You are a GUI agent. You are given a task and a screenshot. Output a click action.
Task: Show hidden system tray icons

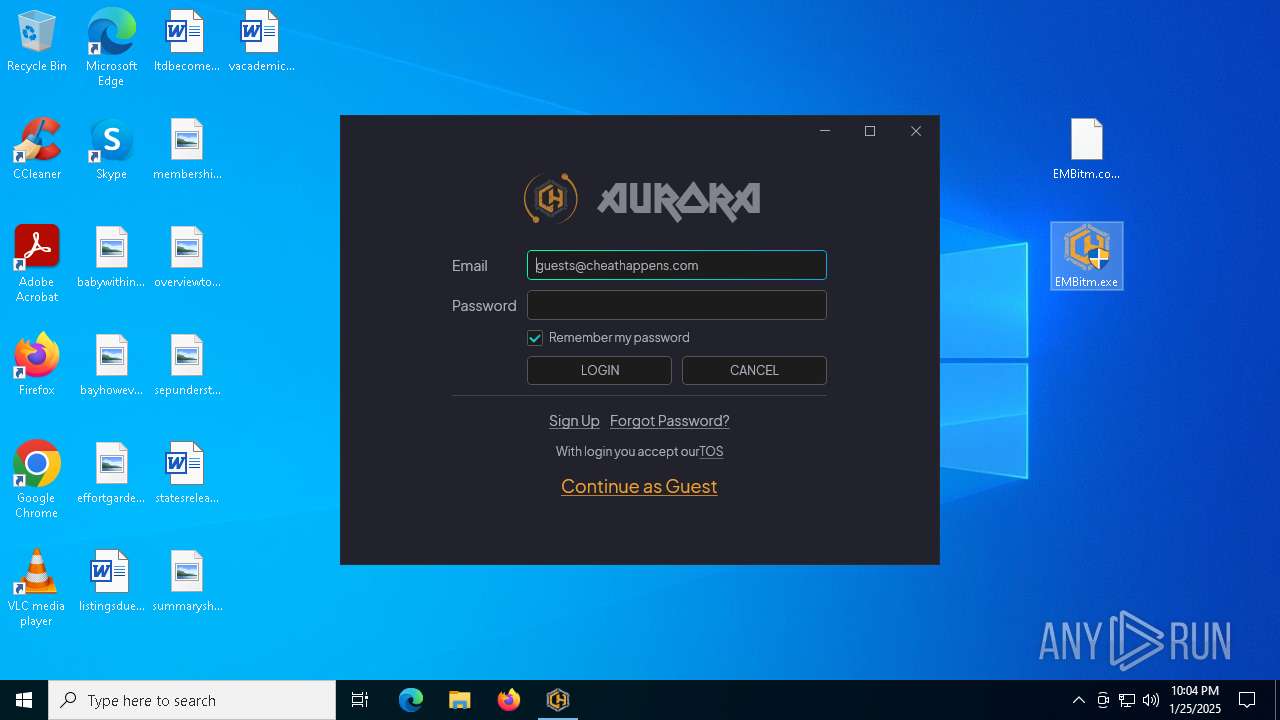pyautogui.click(x=1079, y=700)
